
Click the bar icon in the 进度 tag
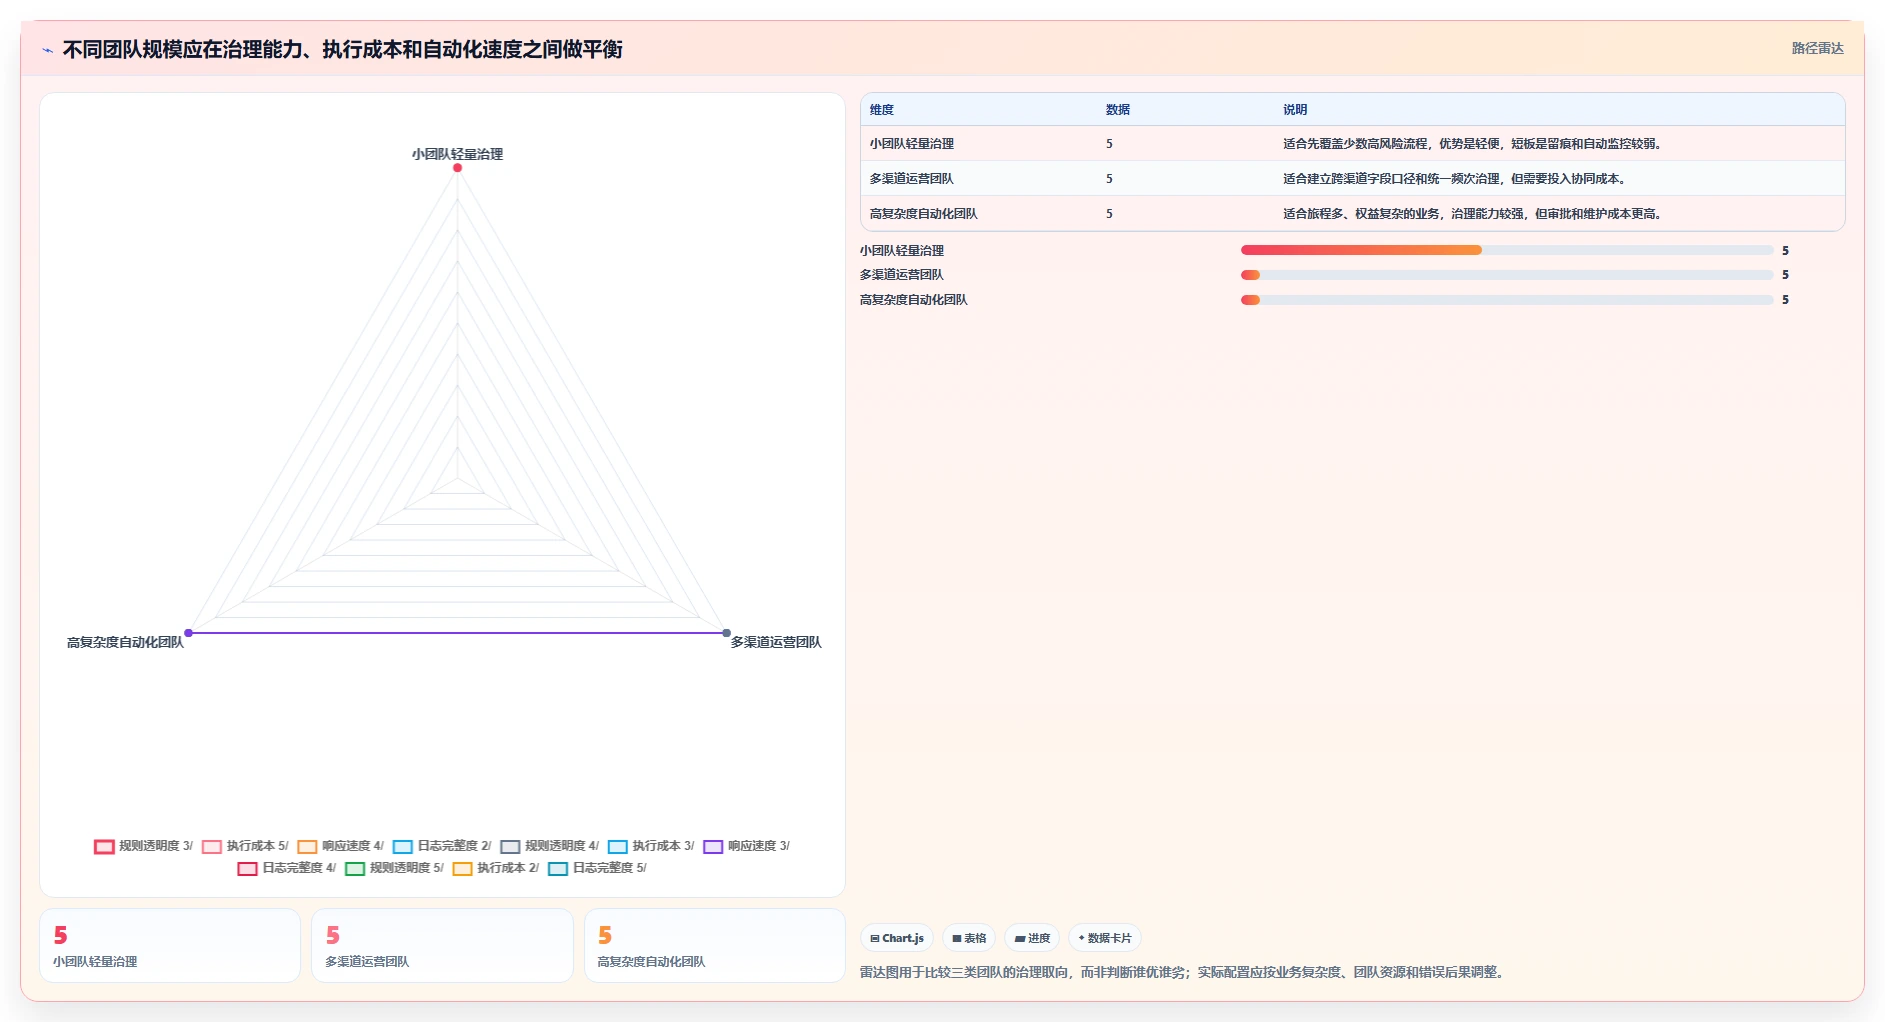point(1019,939)
